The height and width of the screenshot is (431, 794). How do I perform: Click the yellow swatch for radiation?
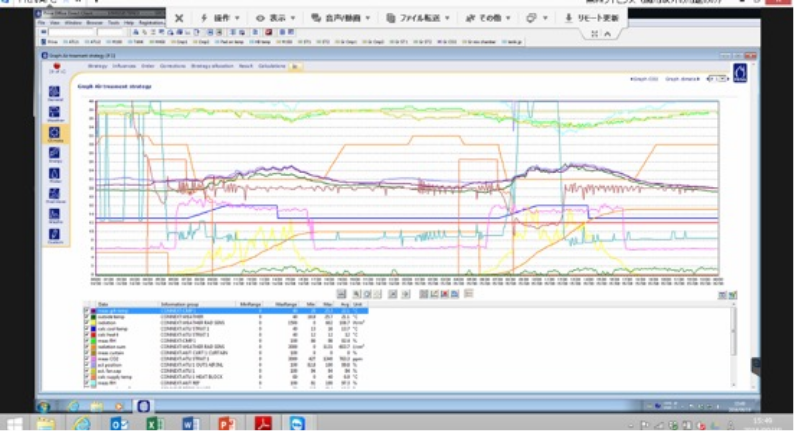pos(93,323)
